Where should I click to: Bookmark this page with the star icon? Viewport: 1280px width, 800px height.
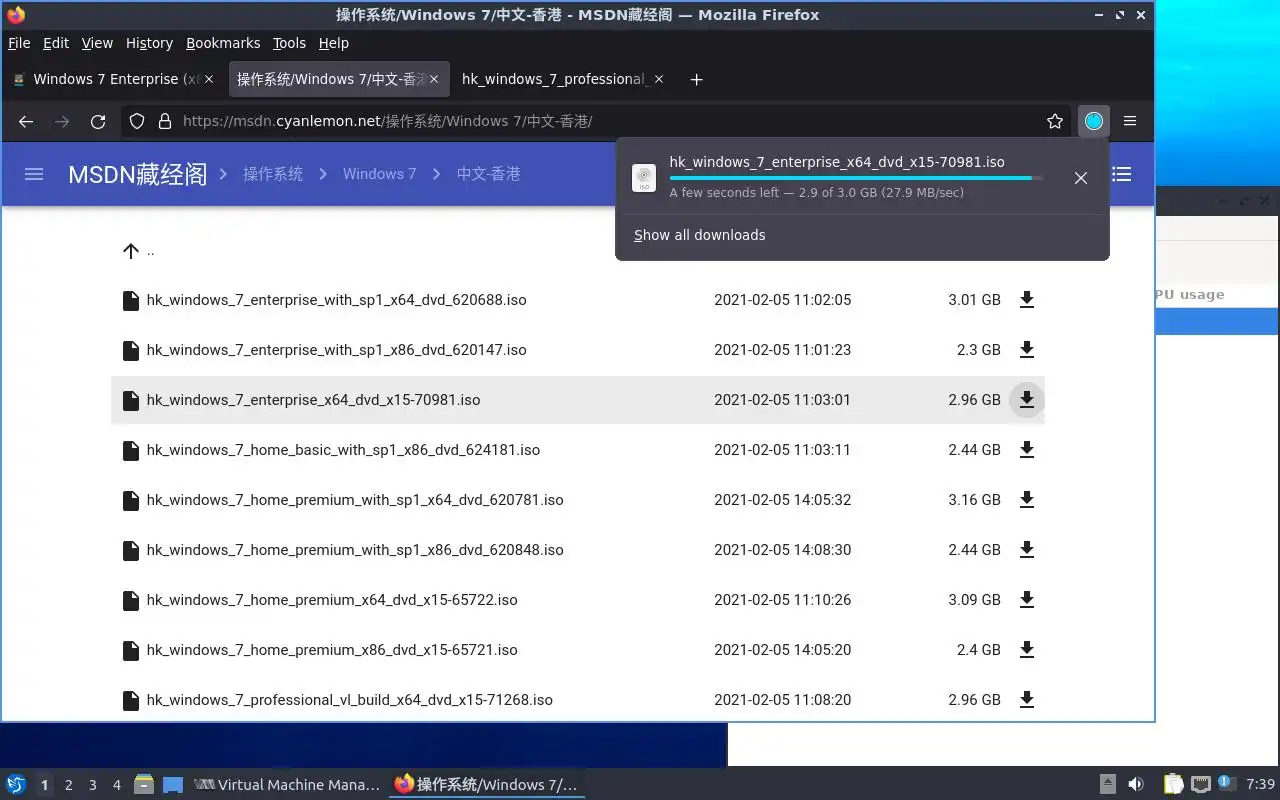tap(1055, 121)
